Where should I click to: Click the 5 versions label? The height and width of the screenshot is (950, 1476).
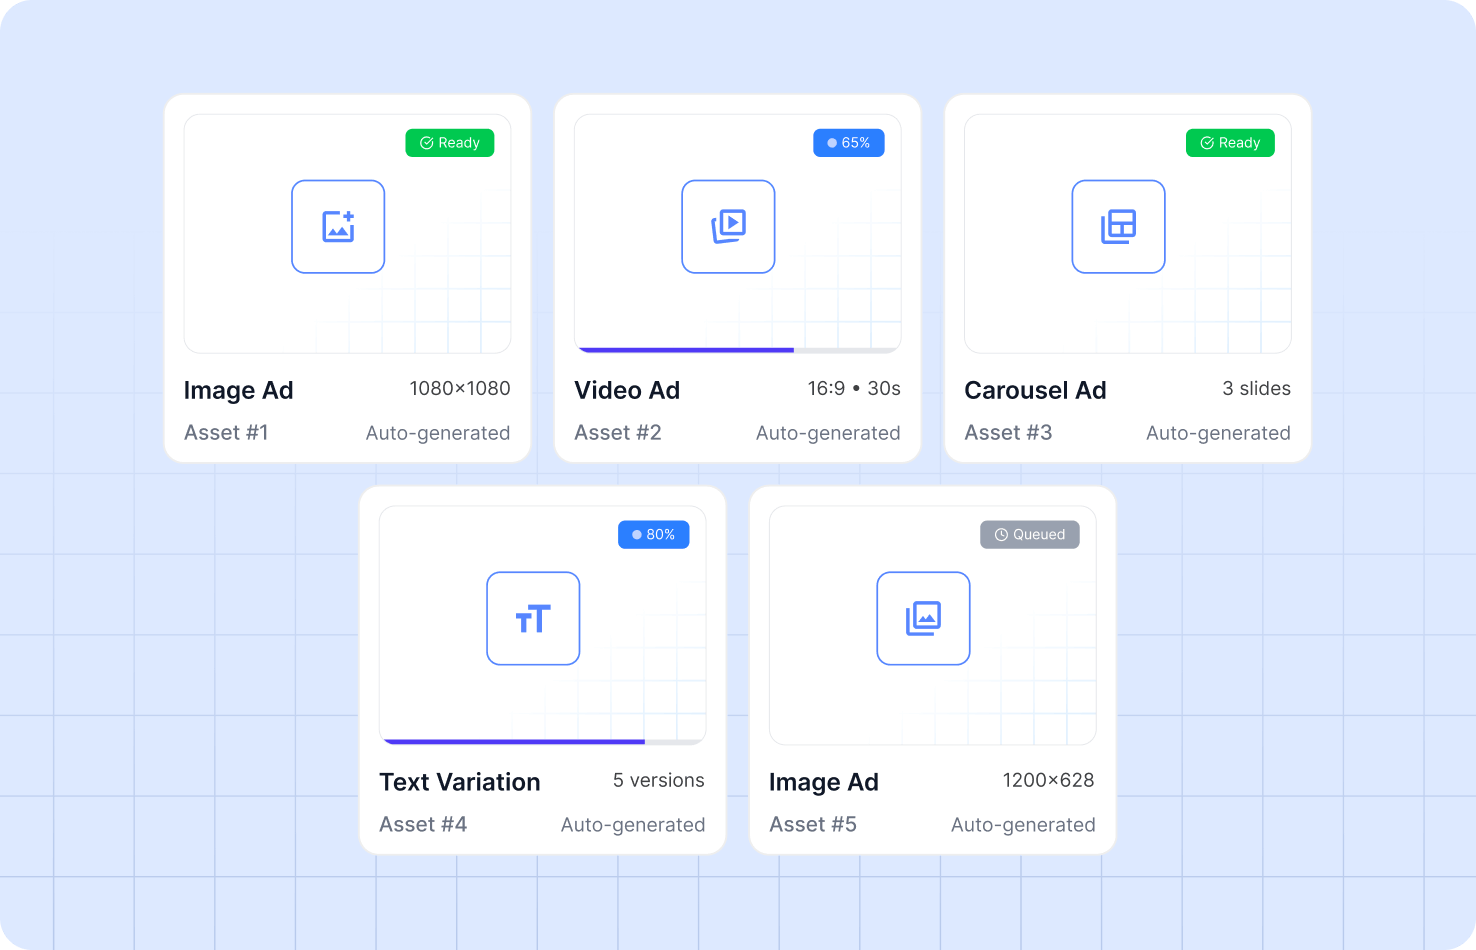(x=658, y=781)
